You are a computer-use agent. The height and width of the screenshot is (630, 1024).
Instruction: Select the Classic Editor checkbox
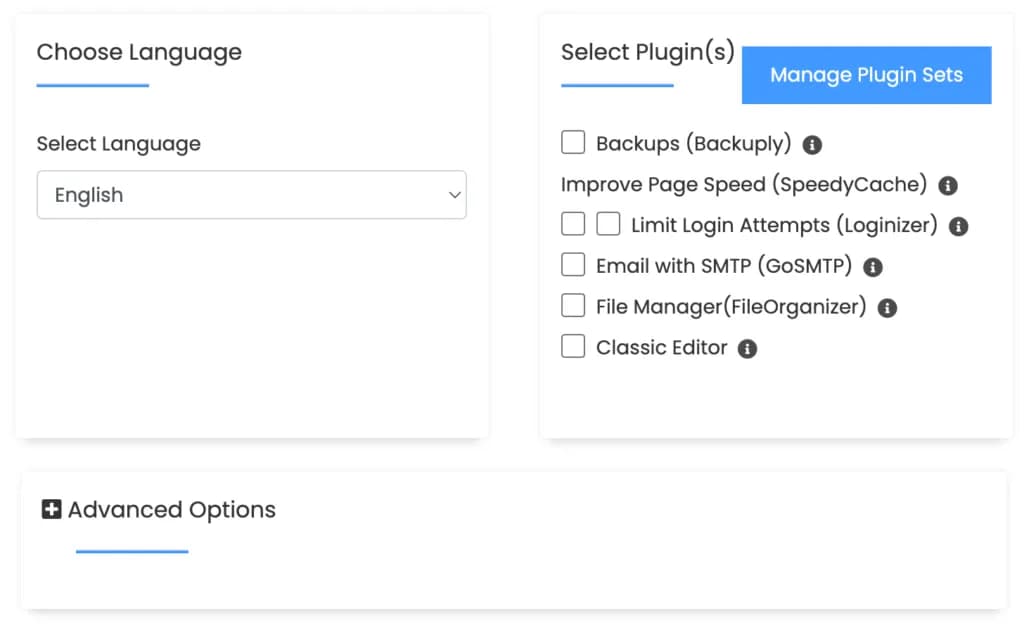click(x=572, y=345)
